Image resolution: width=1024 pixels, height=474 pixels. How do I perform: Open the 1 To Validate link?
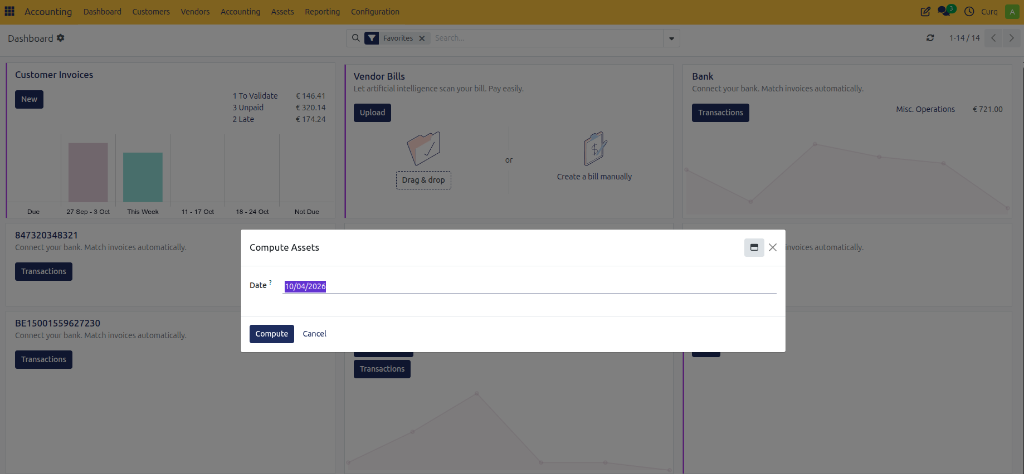(x=255, y=96)
